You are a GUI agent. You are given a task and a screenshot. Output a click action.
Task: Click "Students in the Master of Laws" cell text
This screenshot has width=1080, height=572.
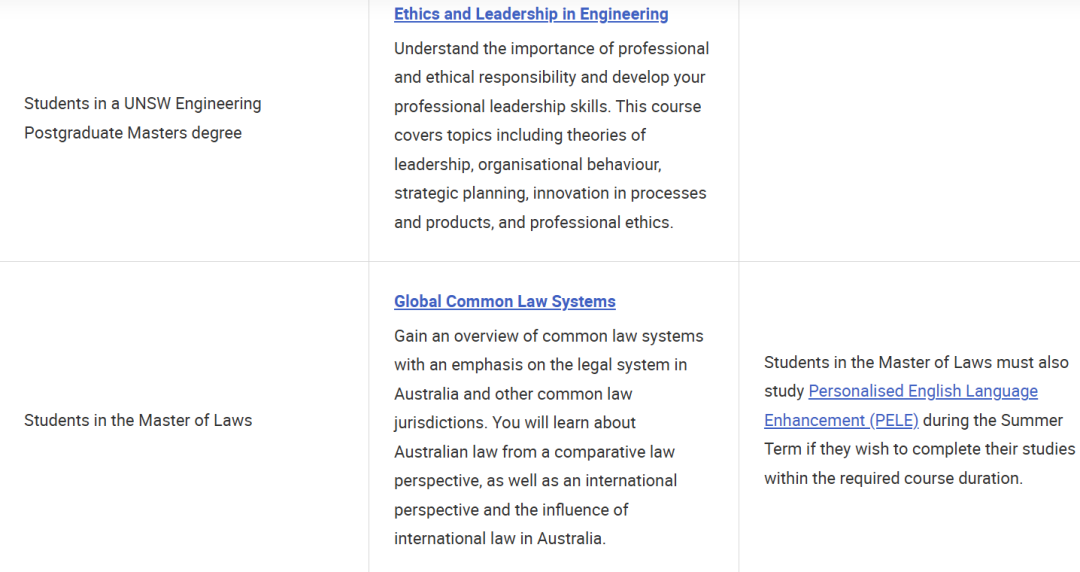pyautogui.click(x=138, y=420)
